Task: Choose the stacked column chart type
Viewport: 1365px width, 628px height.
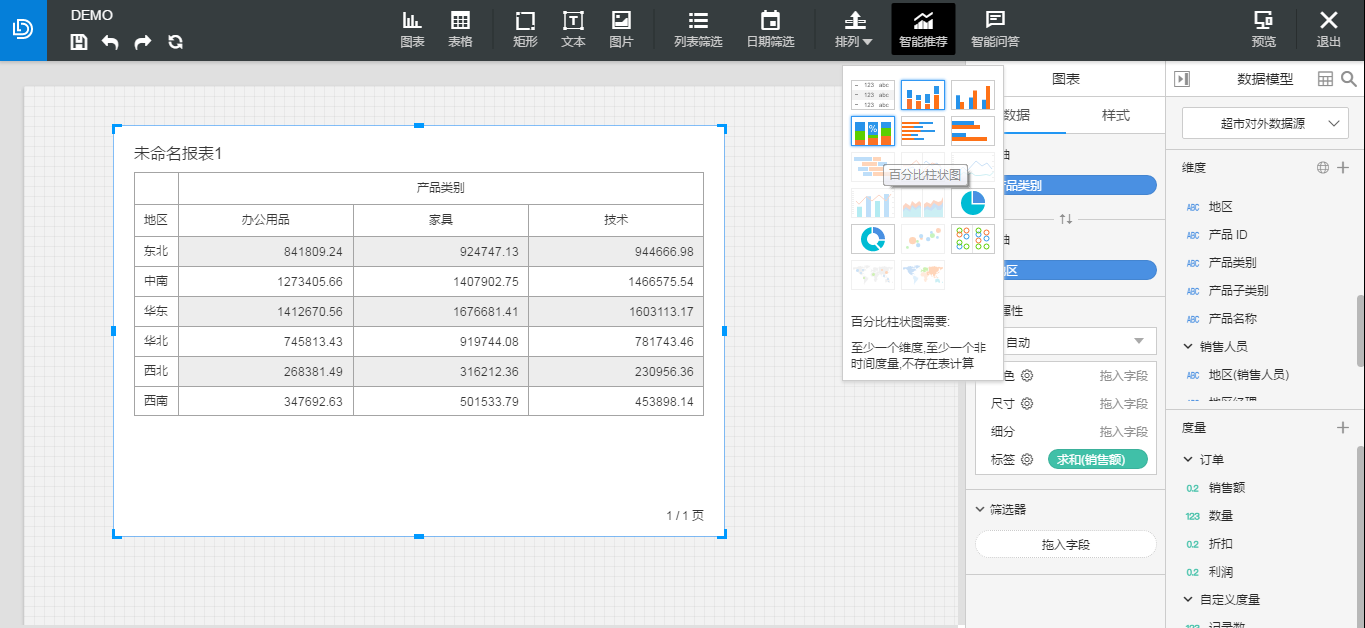Action: click(923, 95)
